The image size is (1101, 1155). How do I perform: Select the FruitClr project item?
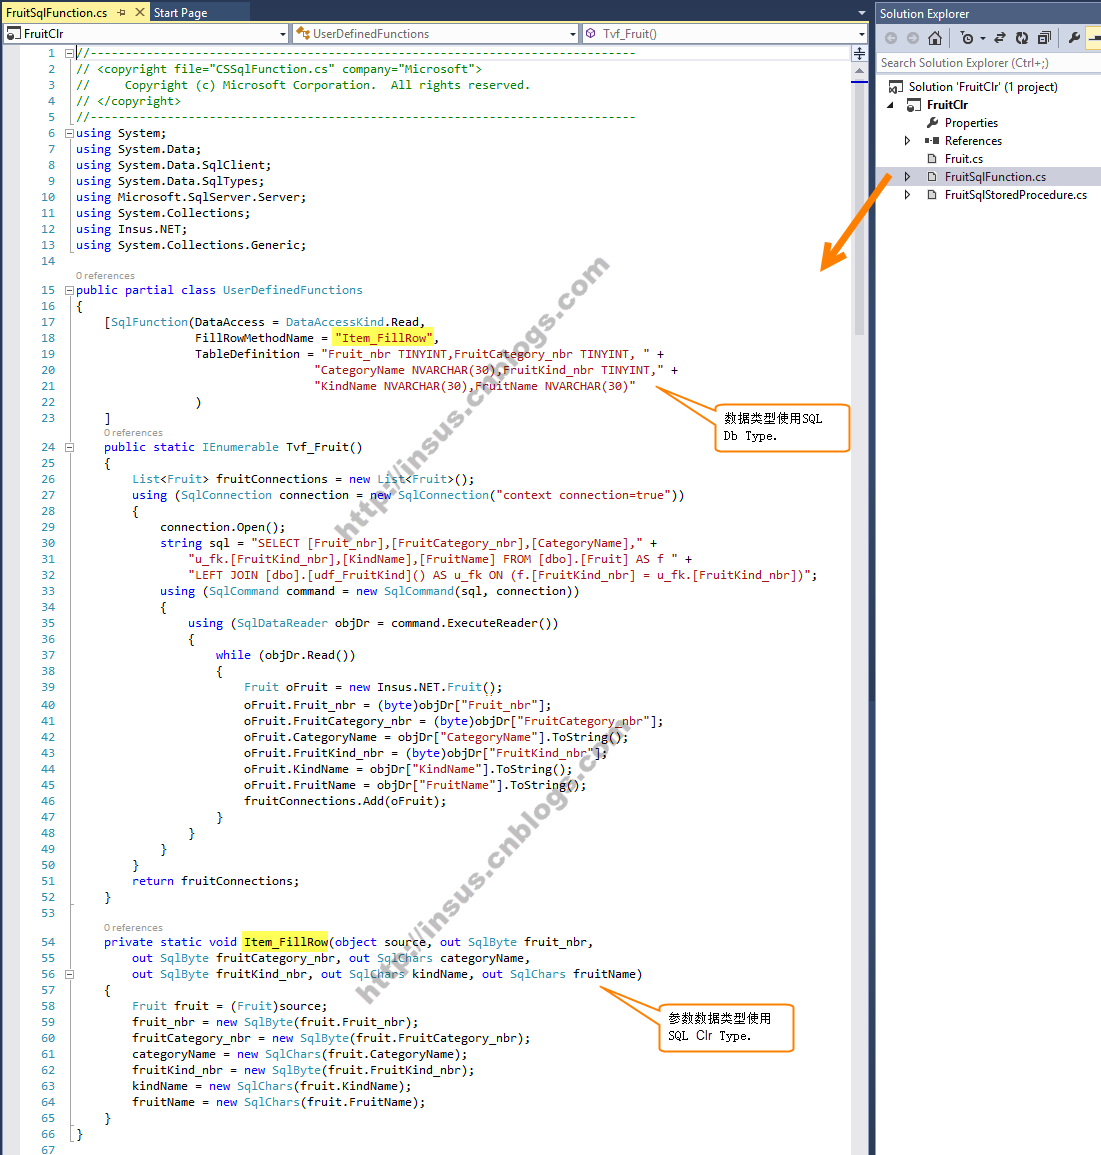tap(947, 105)
